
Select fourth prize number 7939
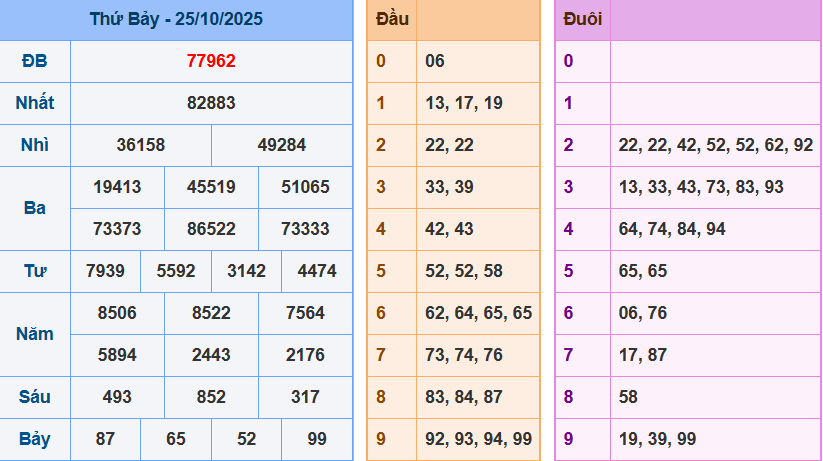pyautogui.click(x=106, y=270)
